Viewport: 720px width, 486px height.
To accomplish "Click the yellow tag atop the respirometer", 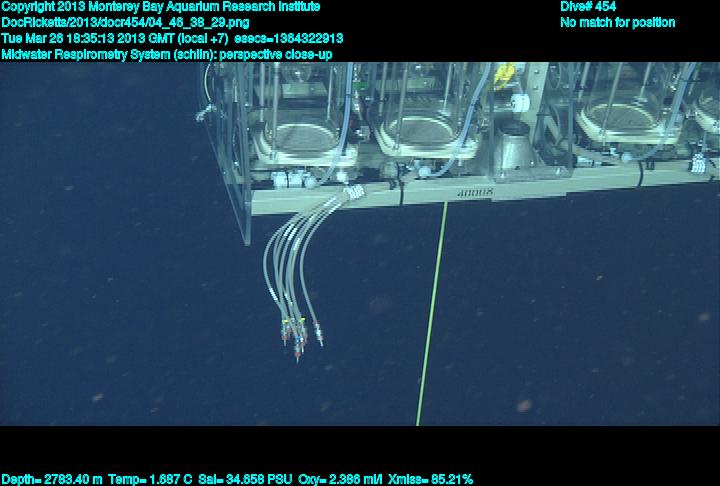I will tap(507, 73).
